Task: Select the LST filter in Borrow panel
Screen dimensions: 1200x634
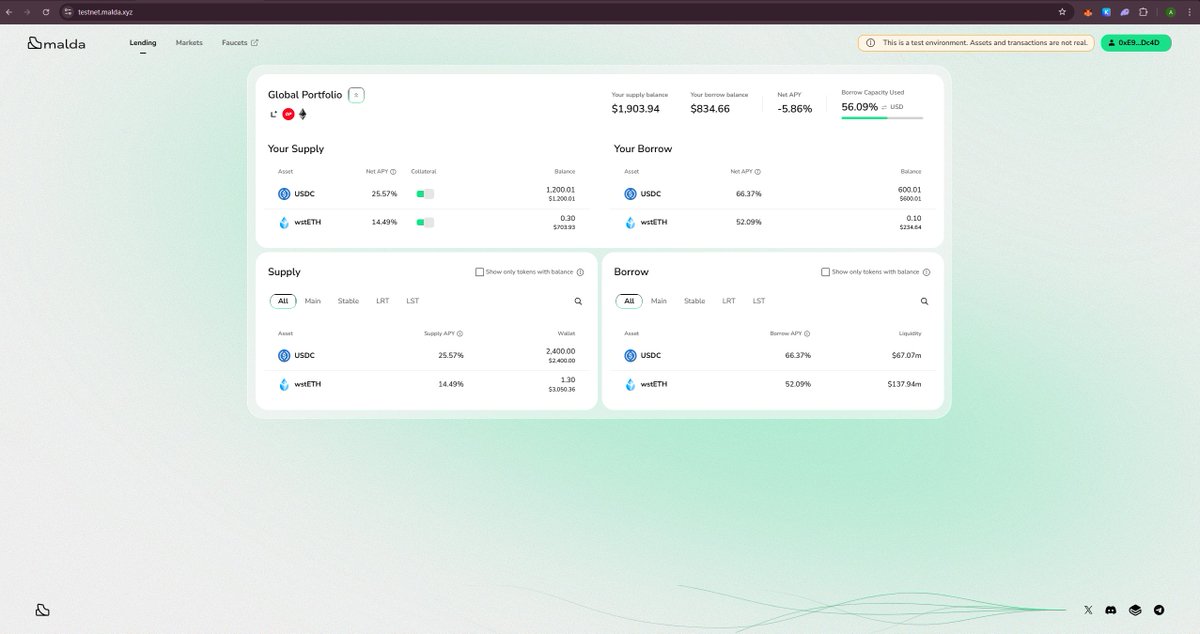Action: [758, 301]
